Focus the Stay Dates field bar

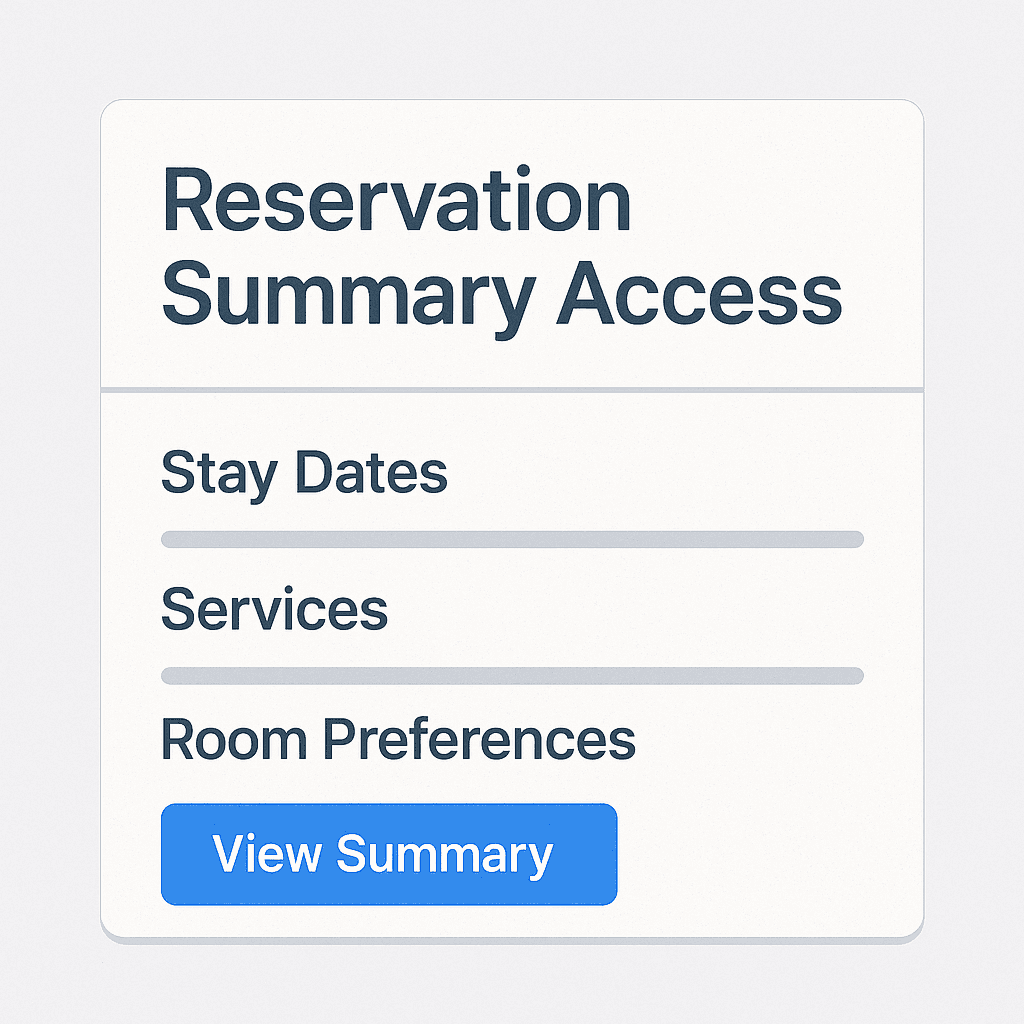pos(512,540)
